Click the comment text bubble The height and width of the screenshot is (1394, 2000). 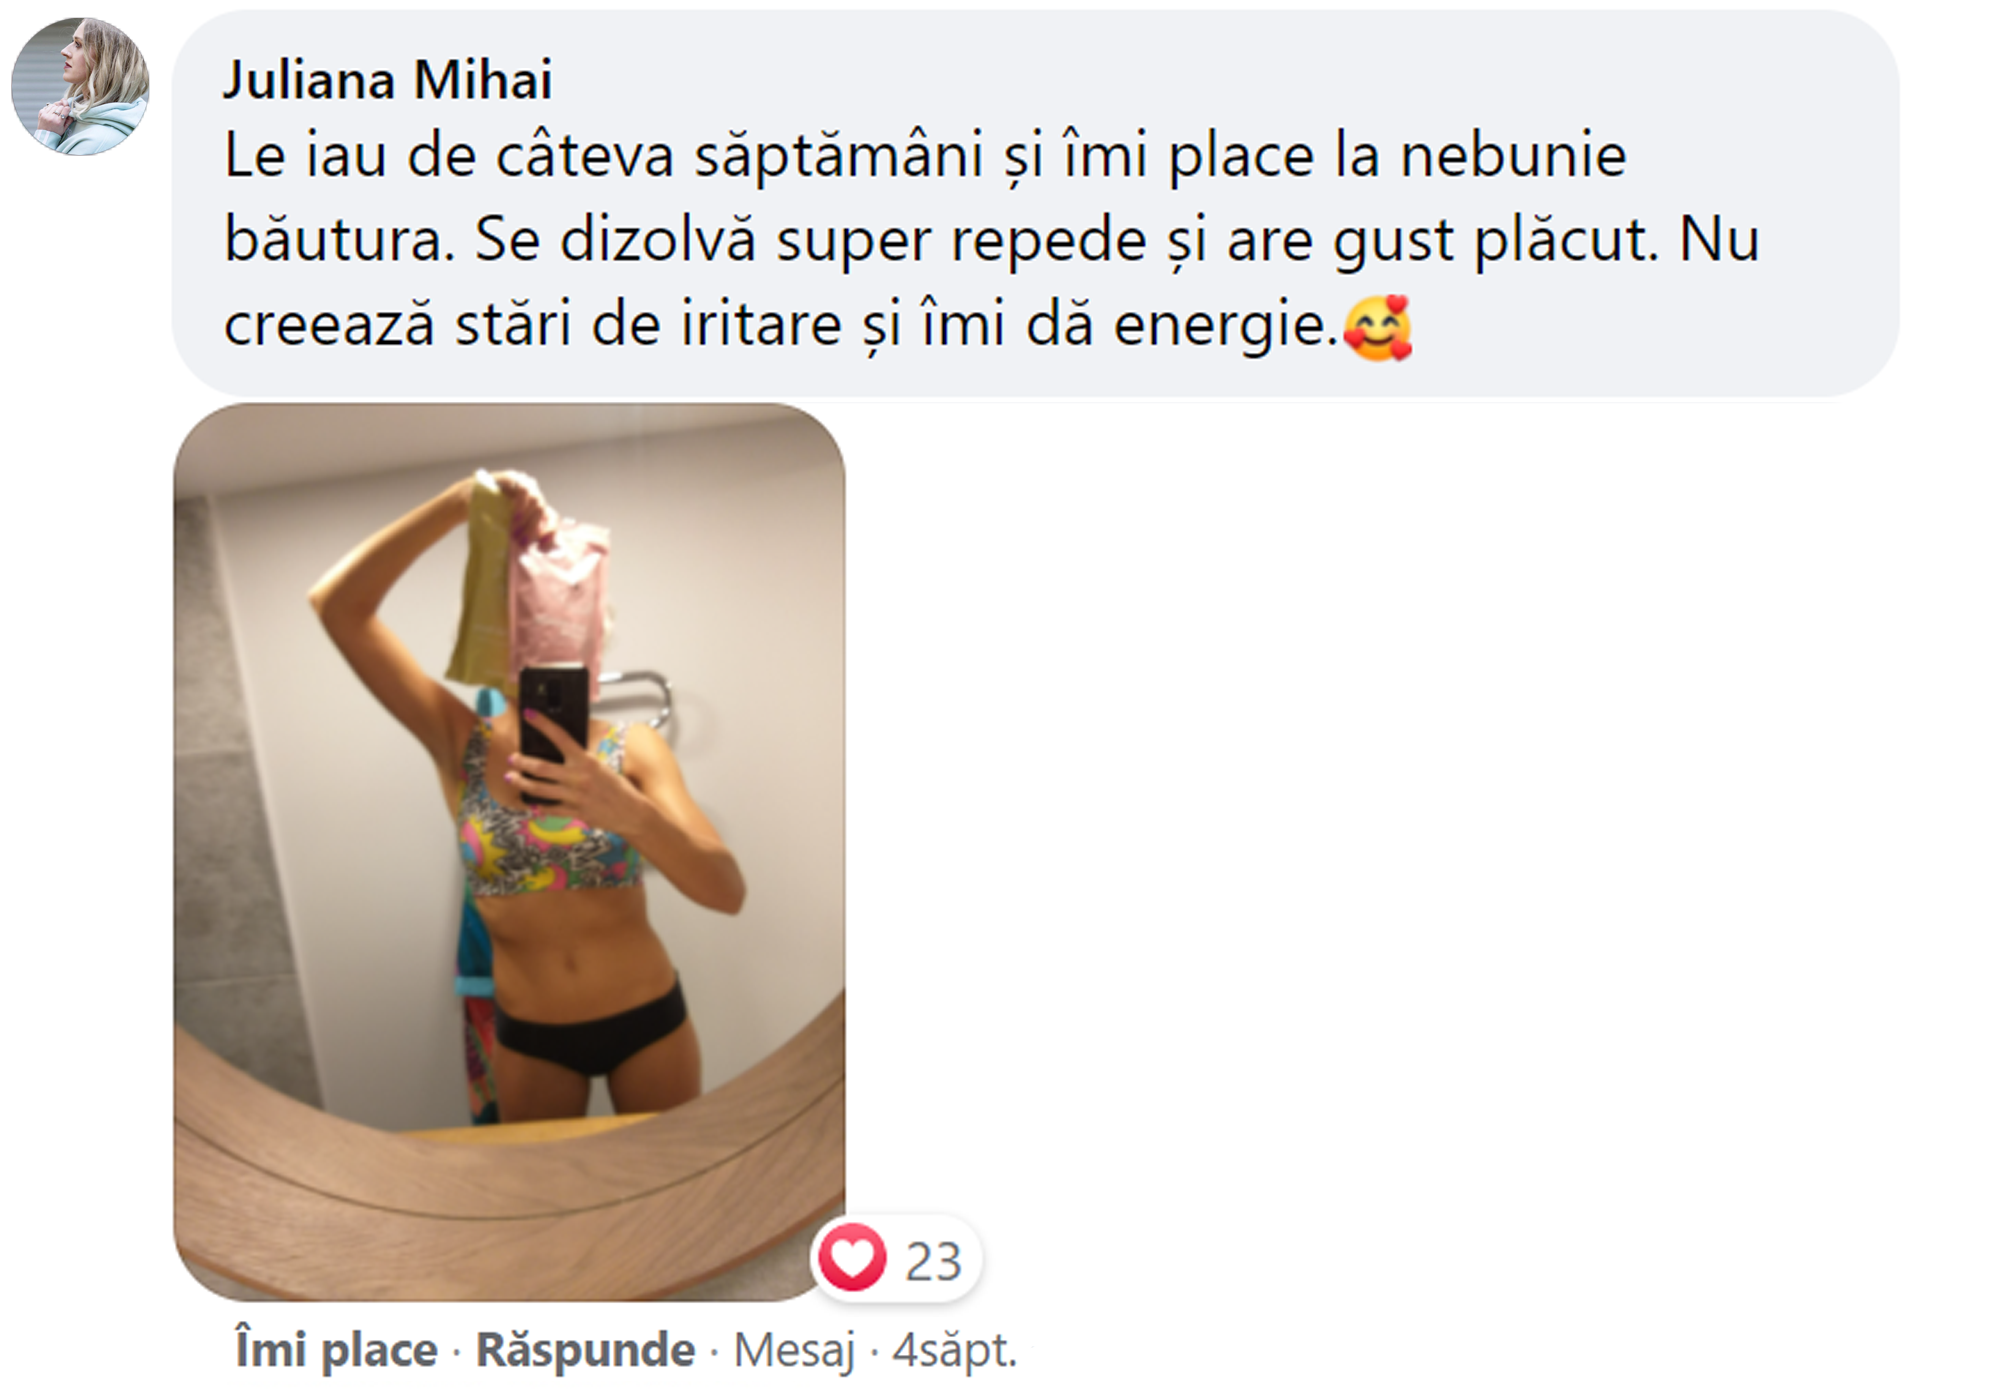[1035, 204]
